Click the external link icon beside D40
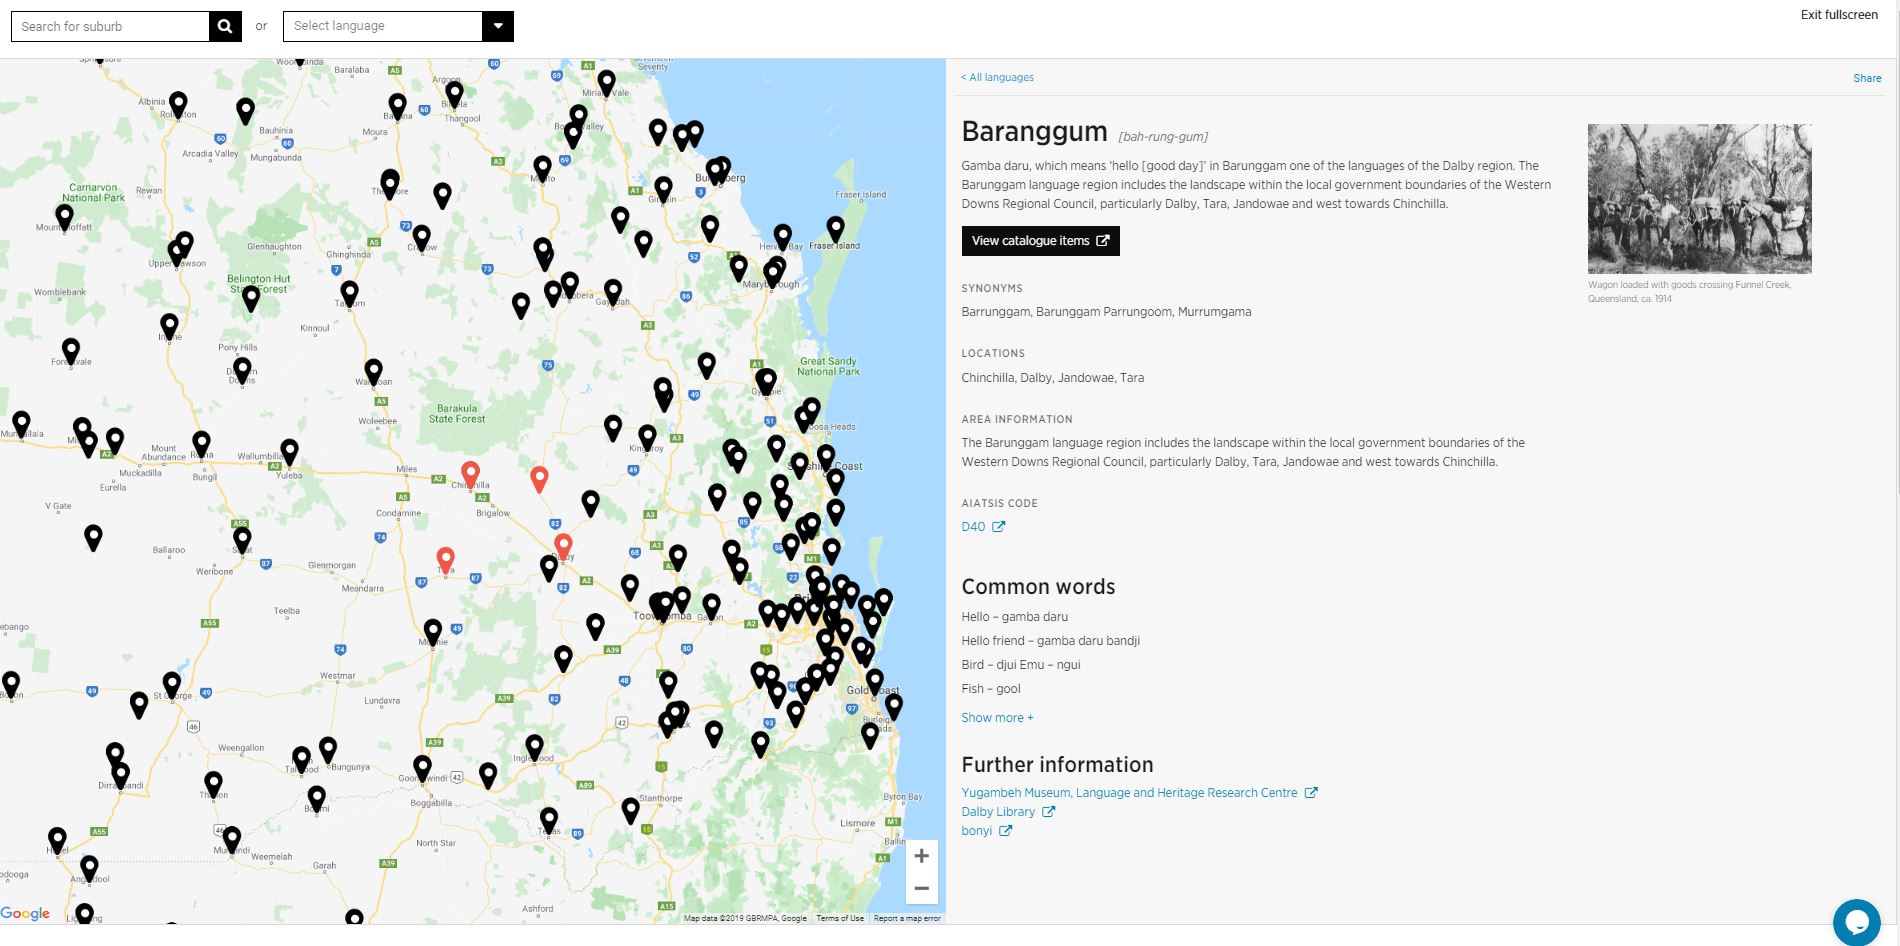 pyautogui.click(x=997, y=526)
